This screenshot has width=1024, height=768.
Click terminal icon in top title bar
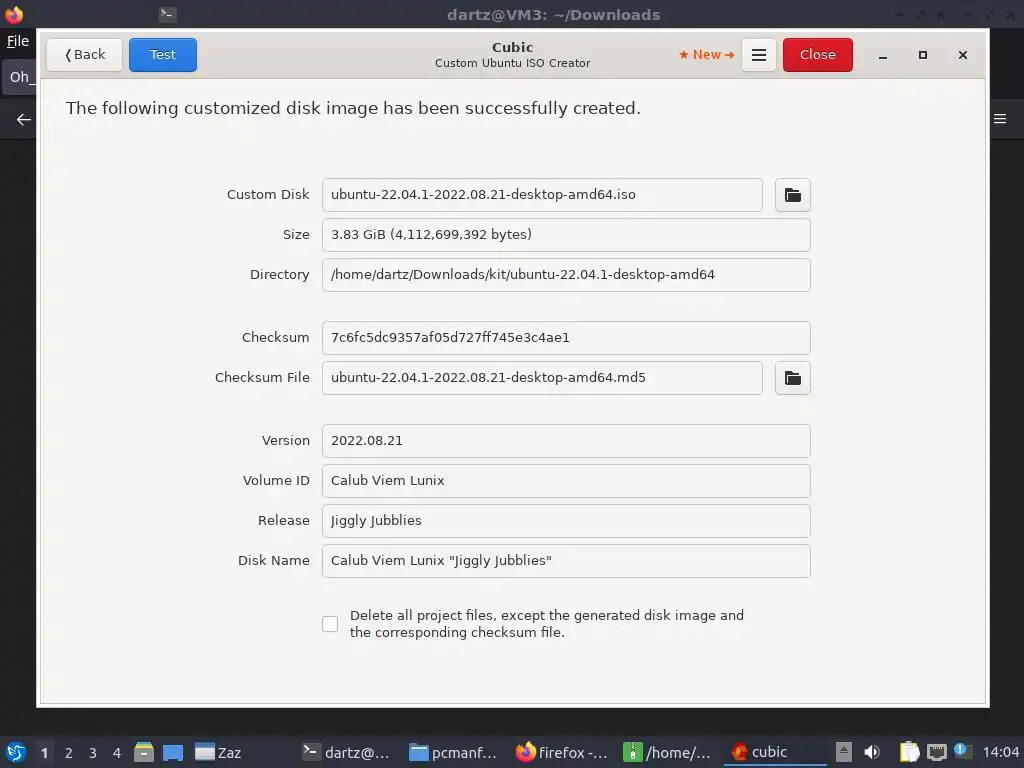tap(167, 14)
